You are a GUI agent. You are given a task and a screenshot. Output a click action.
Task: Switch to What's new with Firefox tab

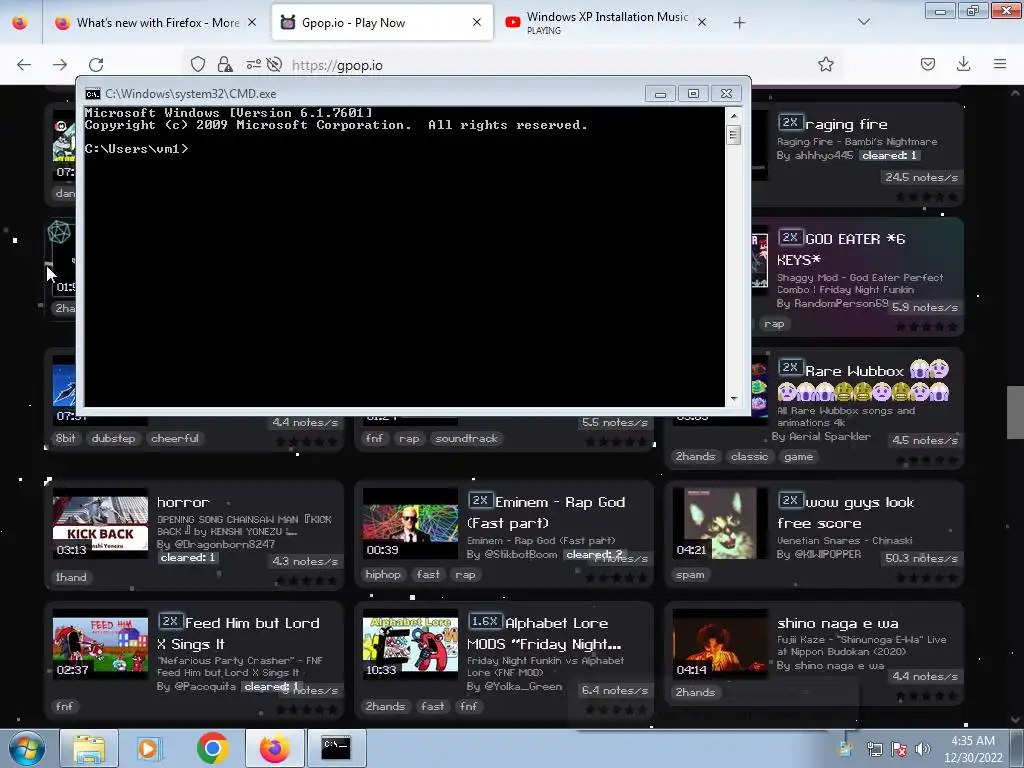(x=157, y=23)
